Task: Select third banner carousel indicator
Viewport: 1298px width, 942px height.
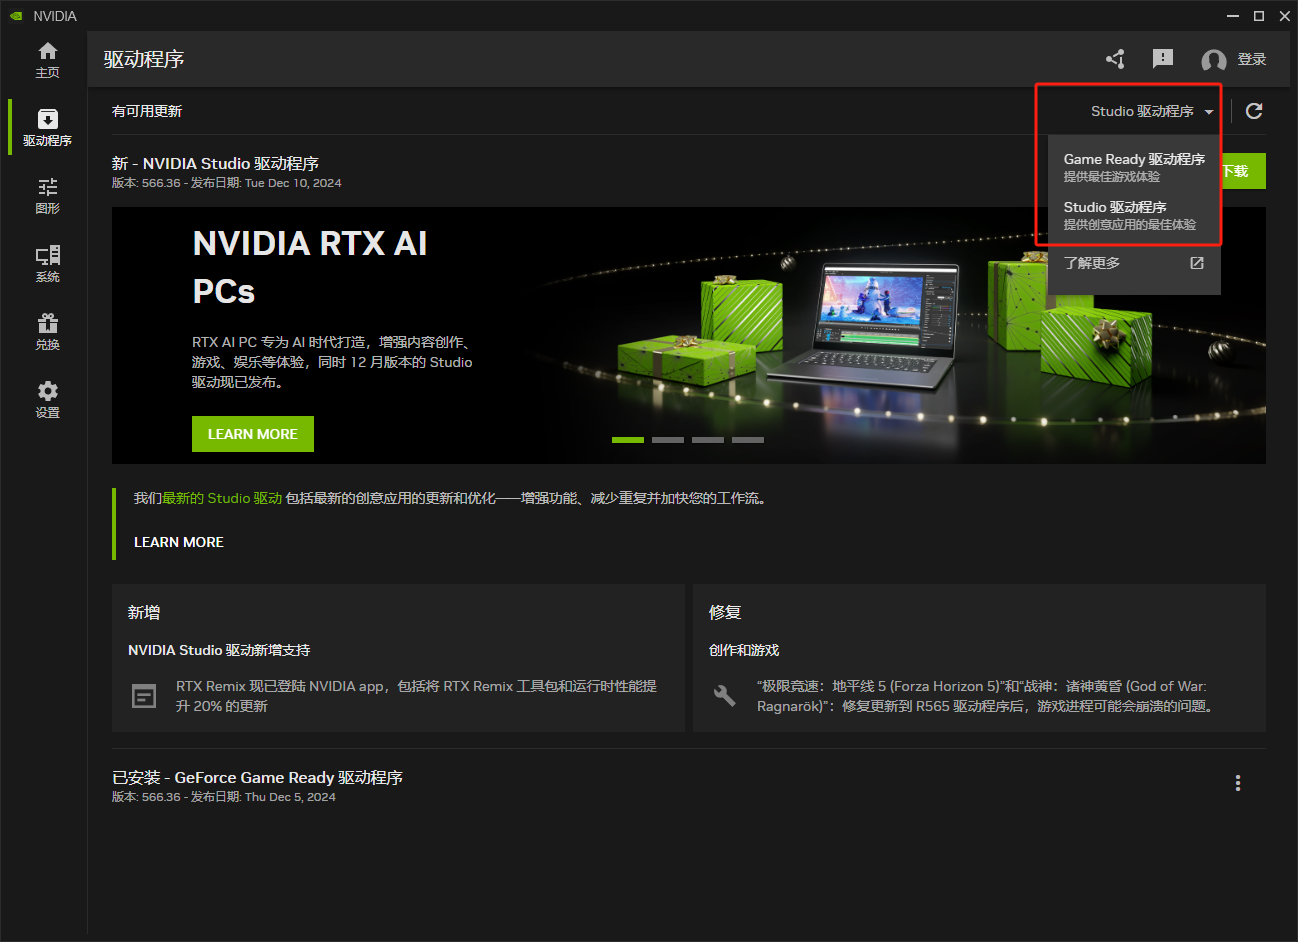Action: pyautogui.click(x=708, y=440)
